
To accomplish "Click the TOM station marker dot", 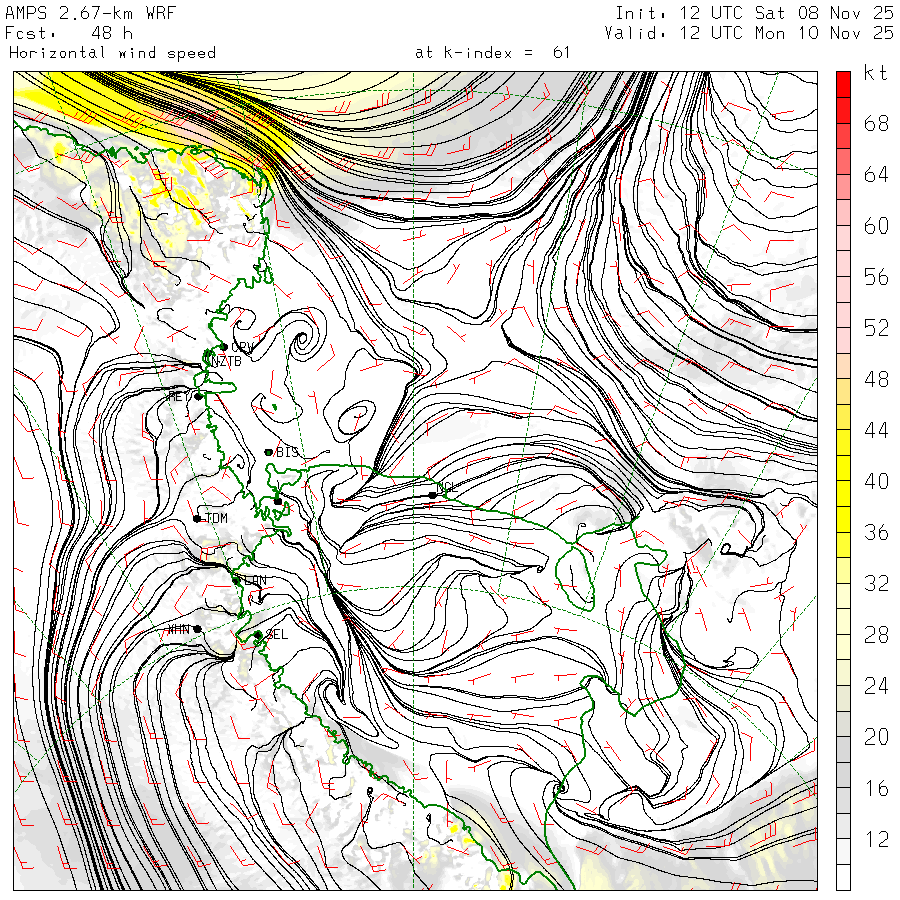I will point(197,519).
